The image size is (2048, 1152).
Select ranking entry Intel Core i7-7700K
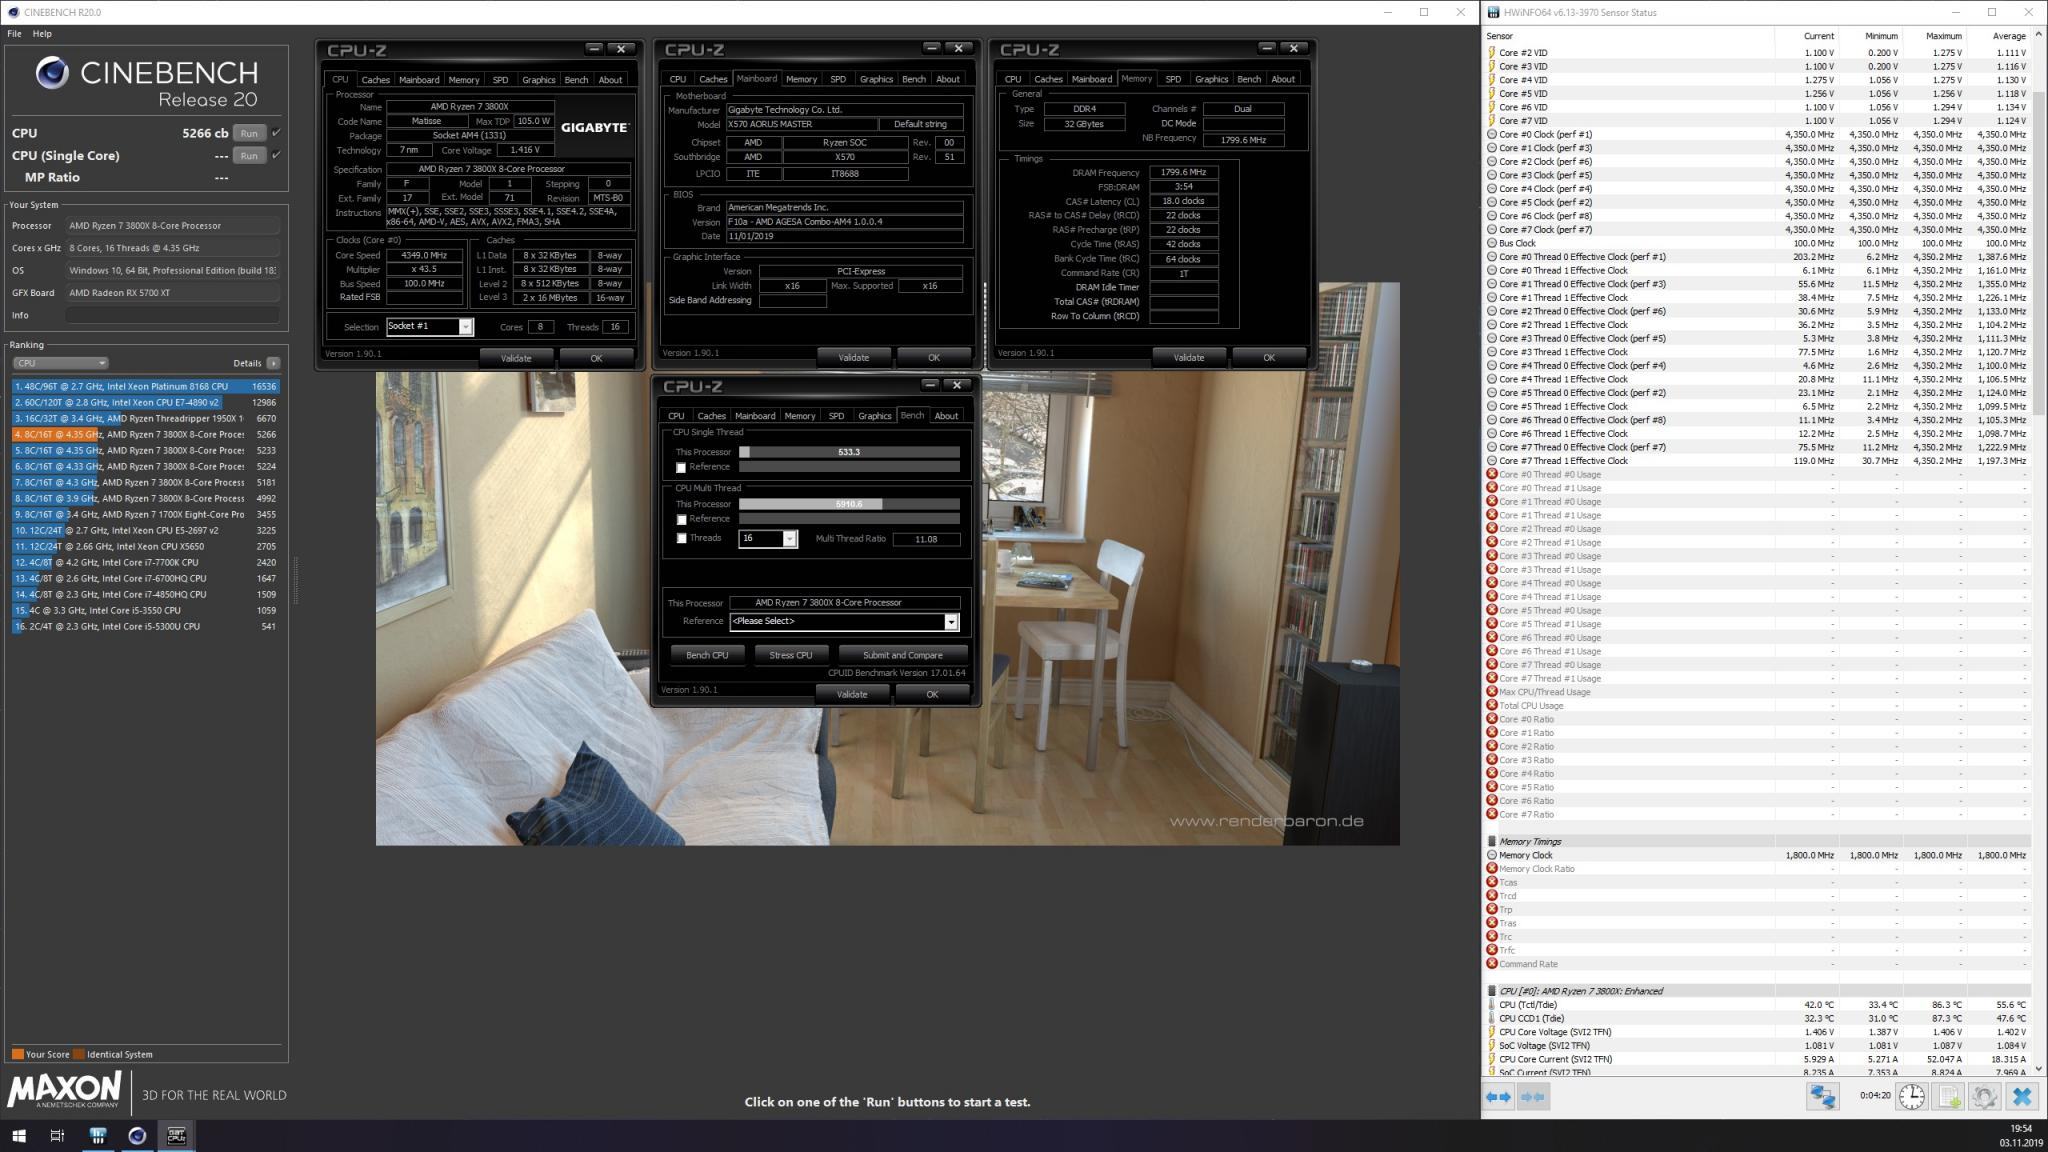[146, 562]
